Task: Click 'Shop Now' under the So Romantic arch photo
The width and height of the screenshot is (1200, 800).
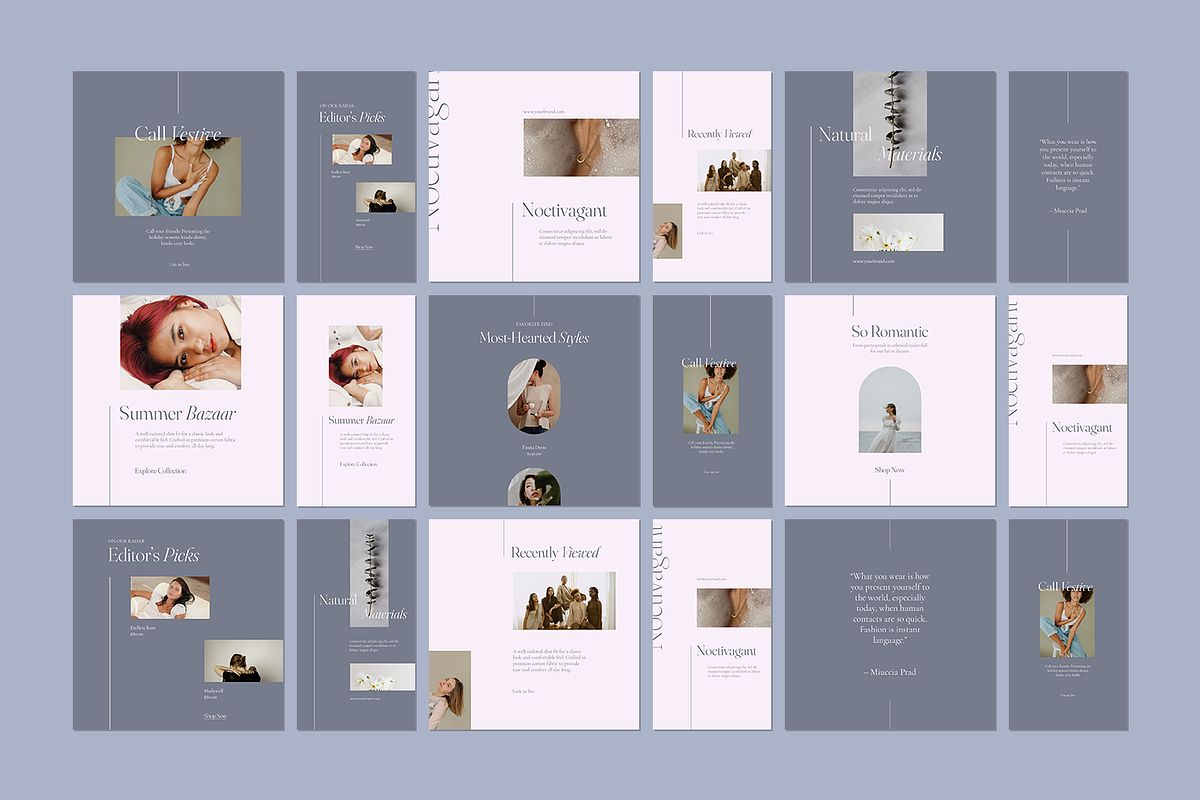Action: (x=890, y=470)
